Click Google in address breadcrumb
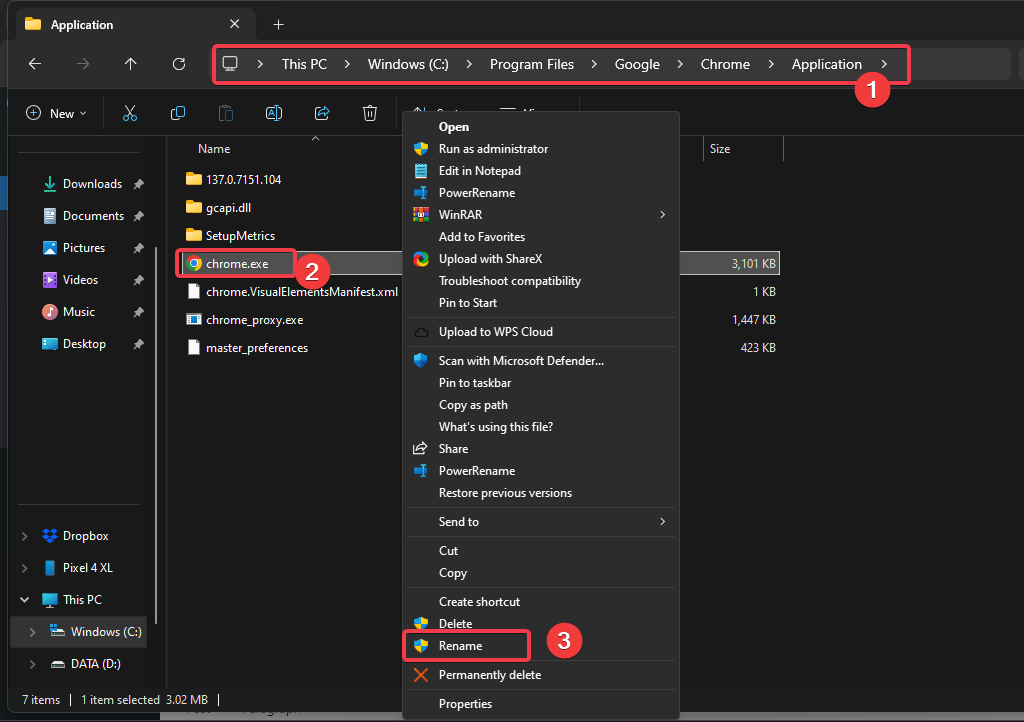 tap(637, 64)
